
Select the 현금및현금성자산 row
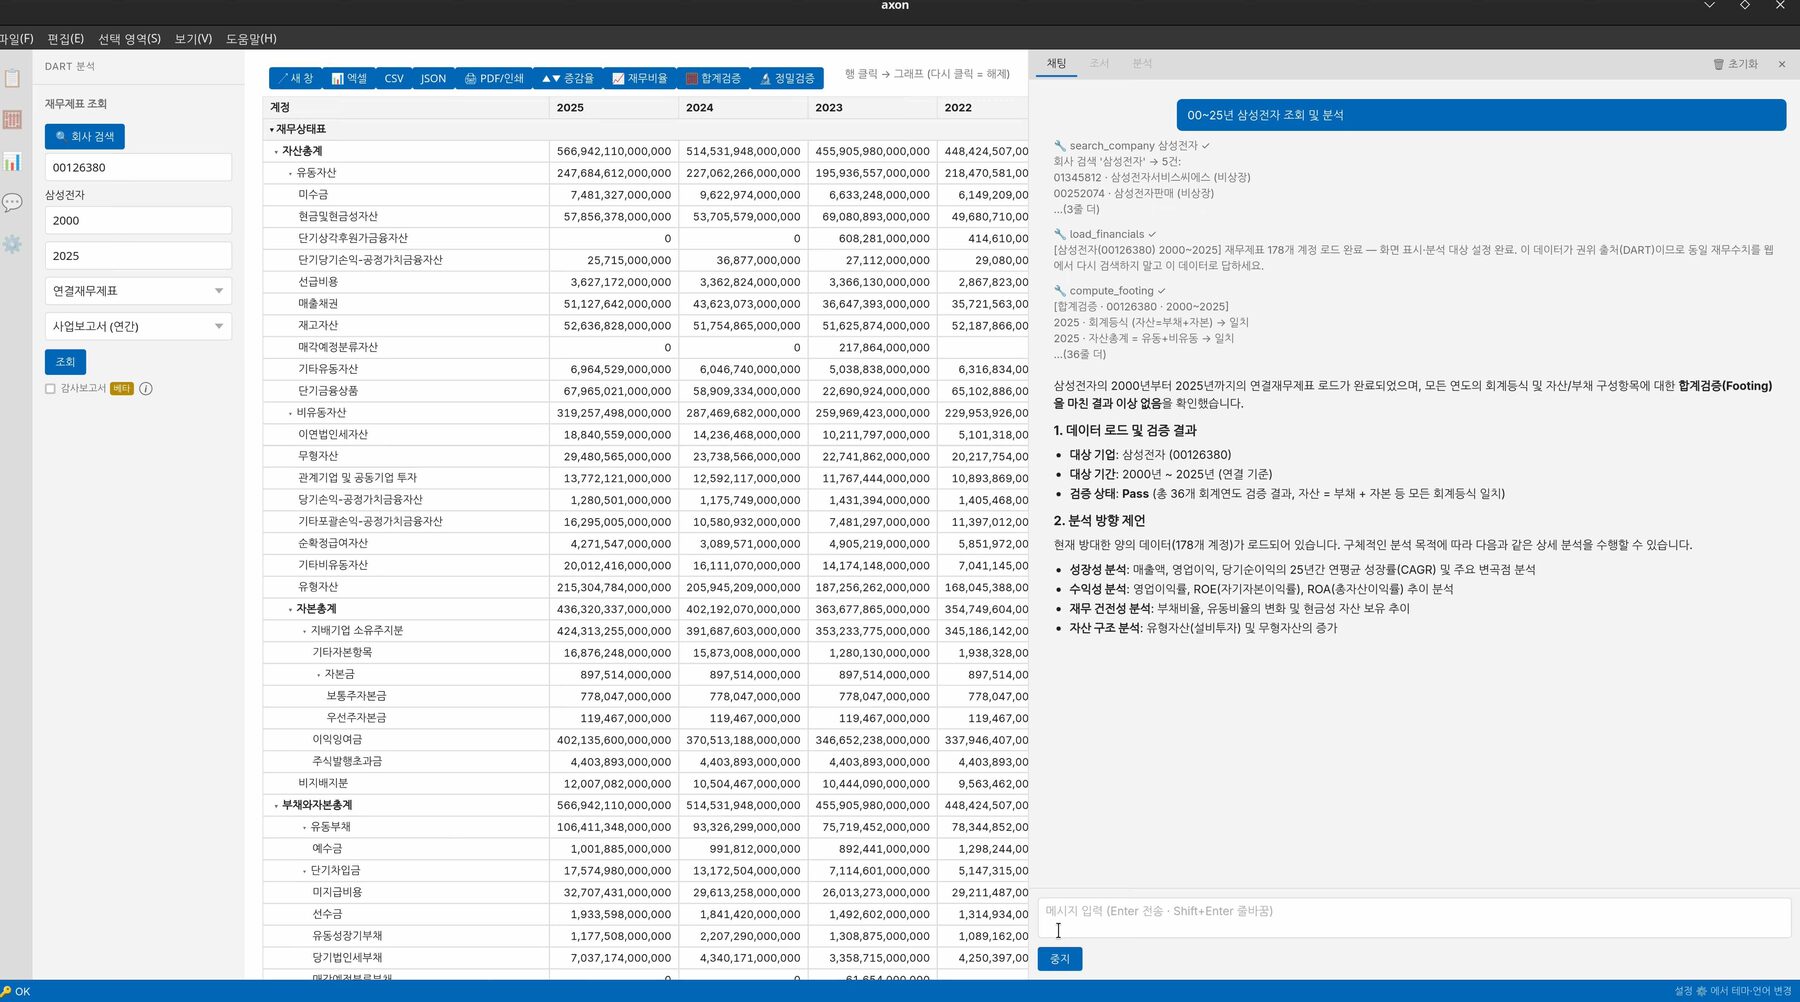click(645, 217)
